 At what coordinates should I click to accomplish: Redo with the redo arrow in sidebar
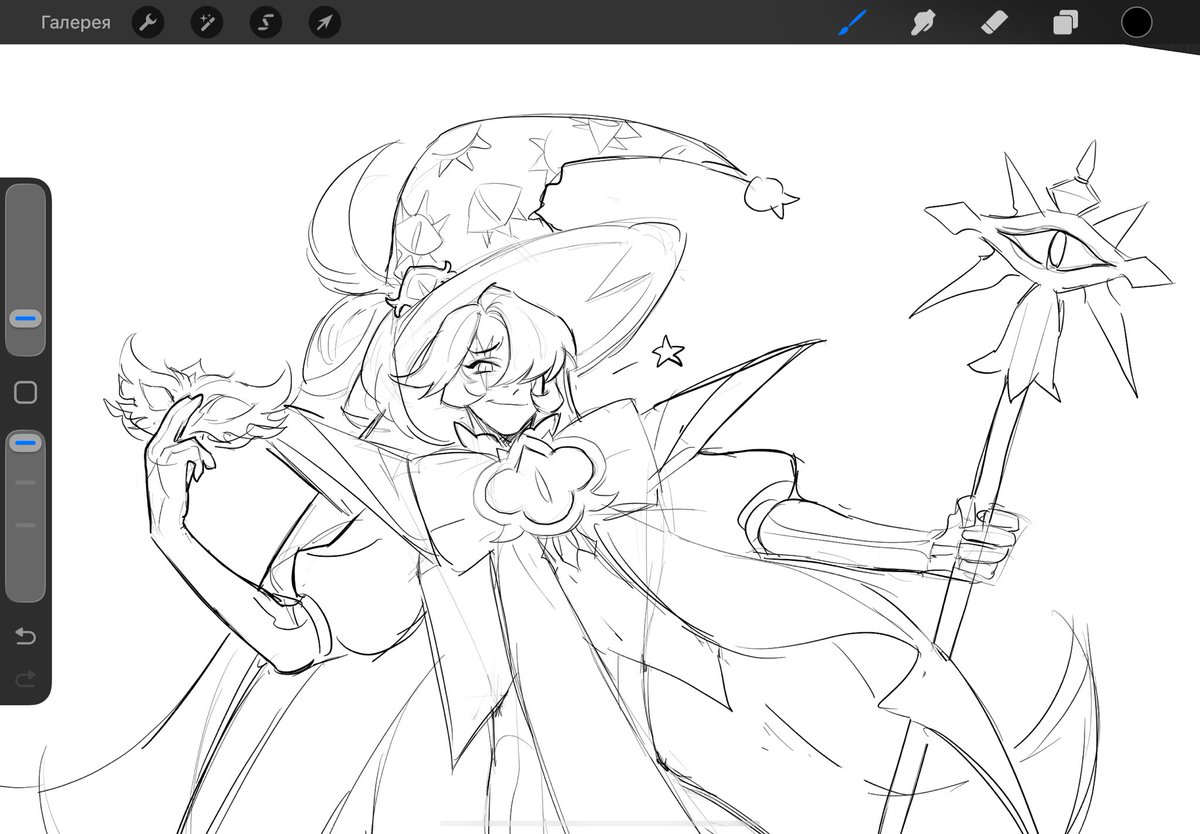26,679
